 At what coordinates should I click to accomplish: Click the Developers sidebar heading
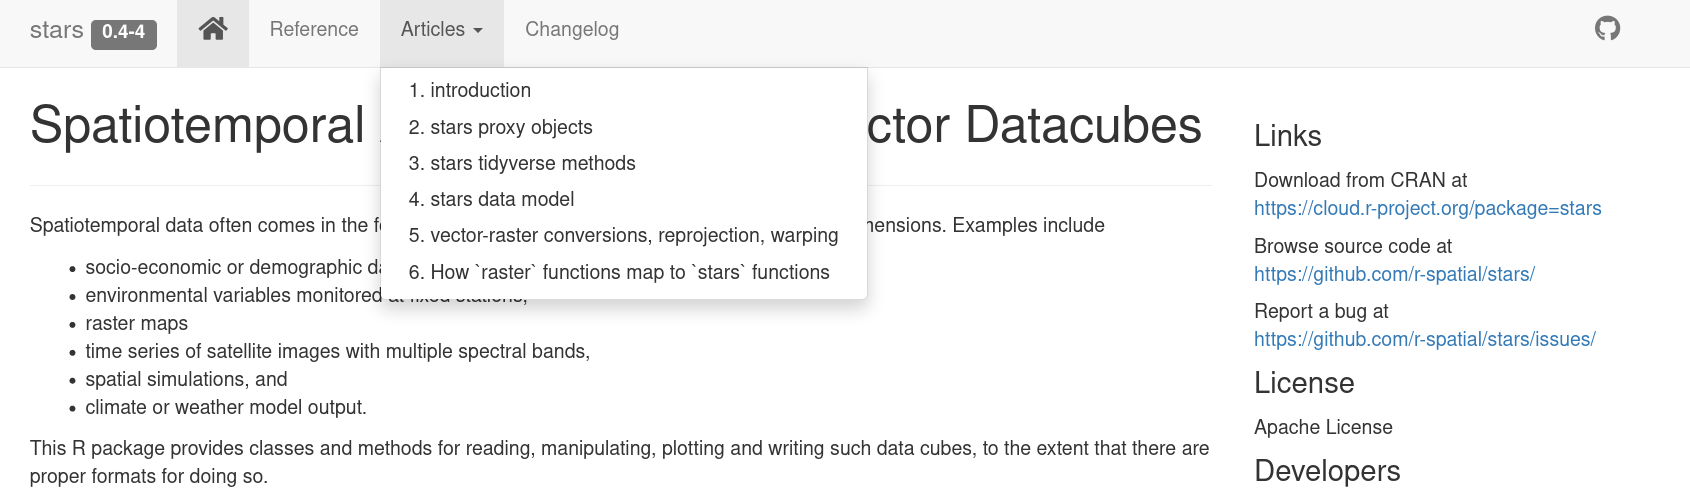[1327, 471]
